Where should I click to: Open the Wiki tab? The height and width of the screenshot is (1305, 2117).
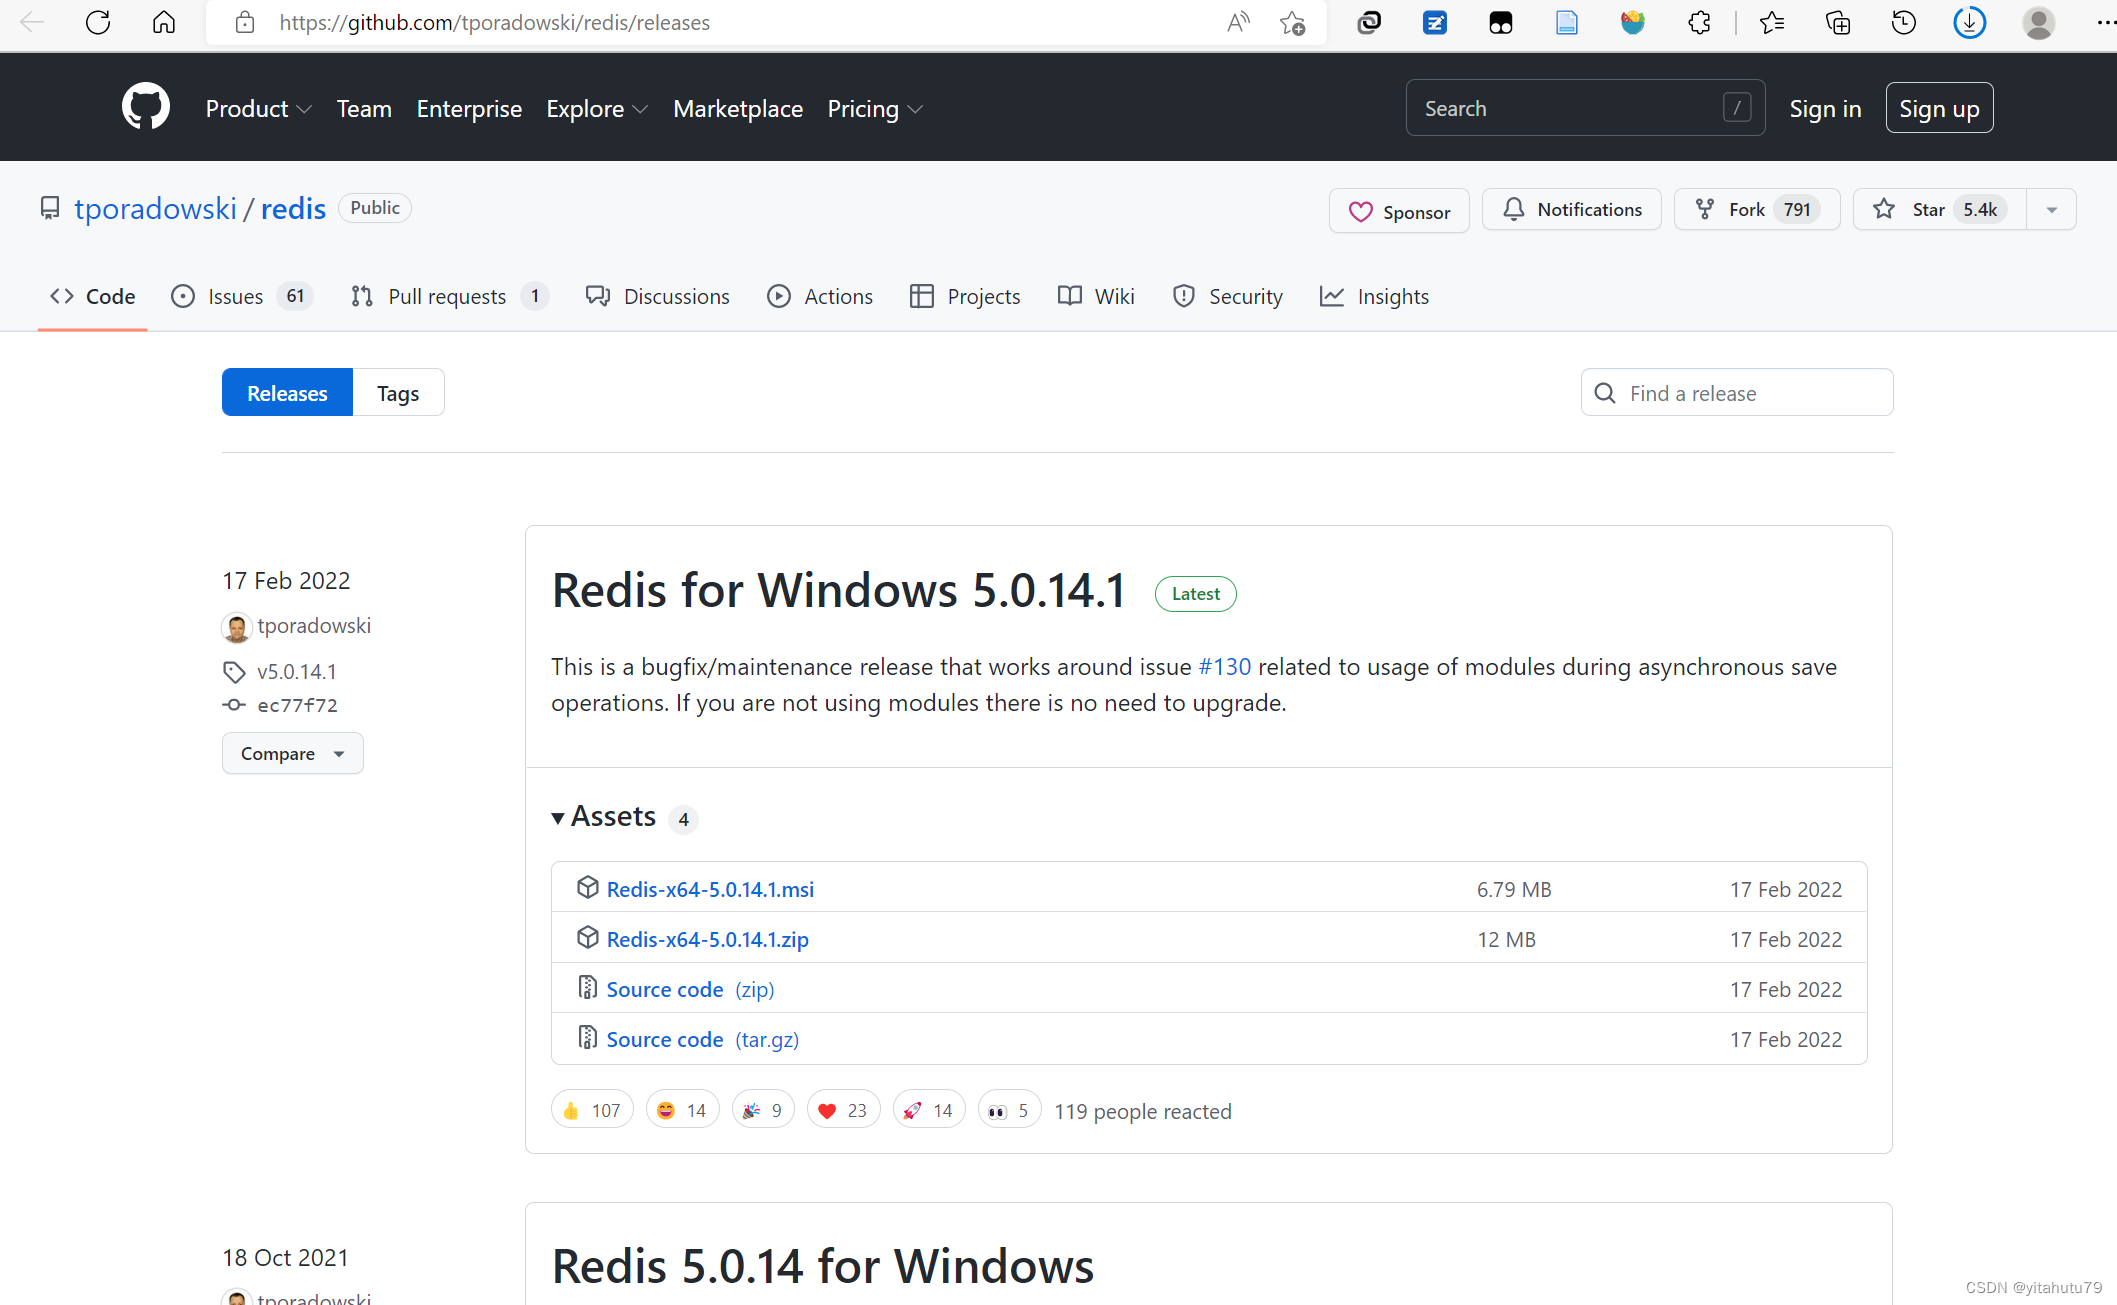(1096, 296)
